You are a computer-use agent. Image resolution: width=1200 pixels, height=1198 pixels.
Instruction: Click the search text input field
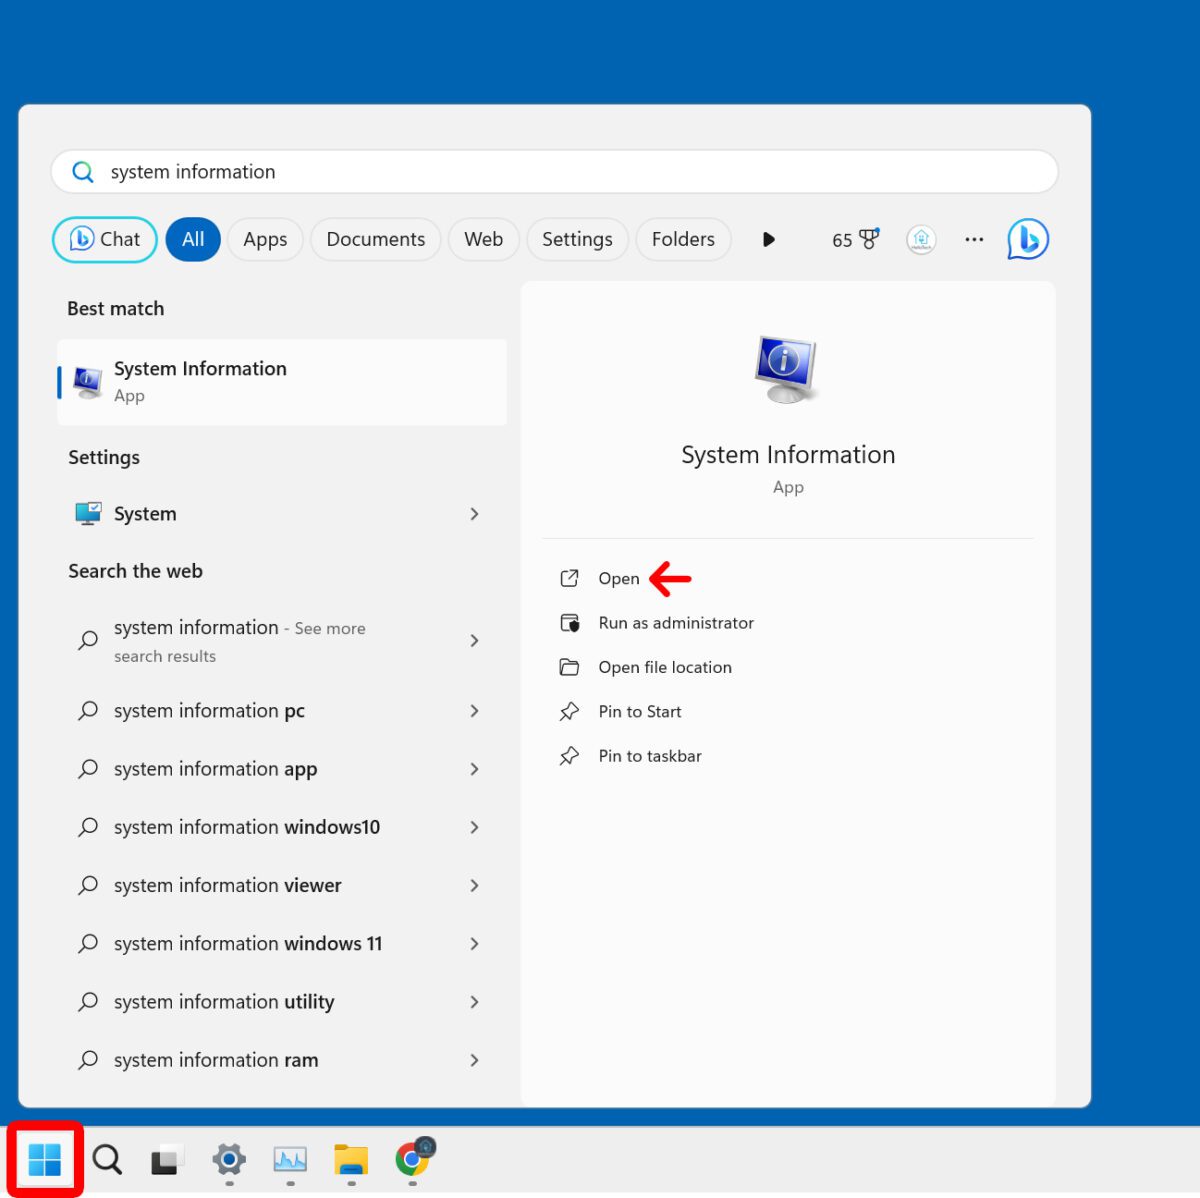pos(555,172)
